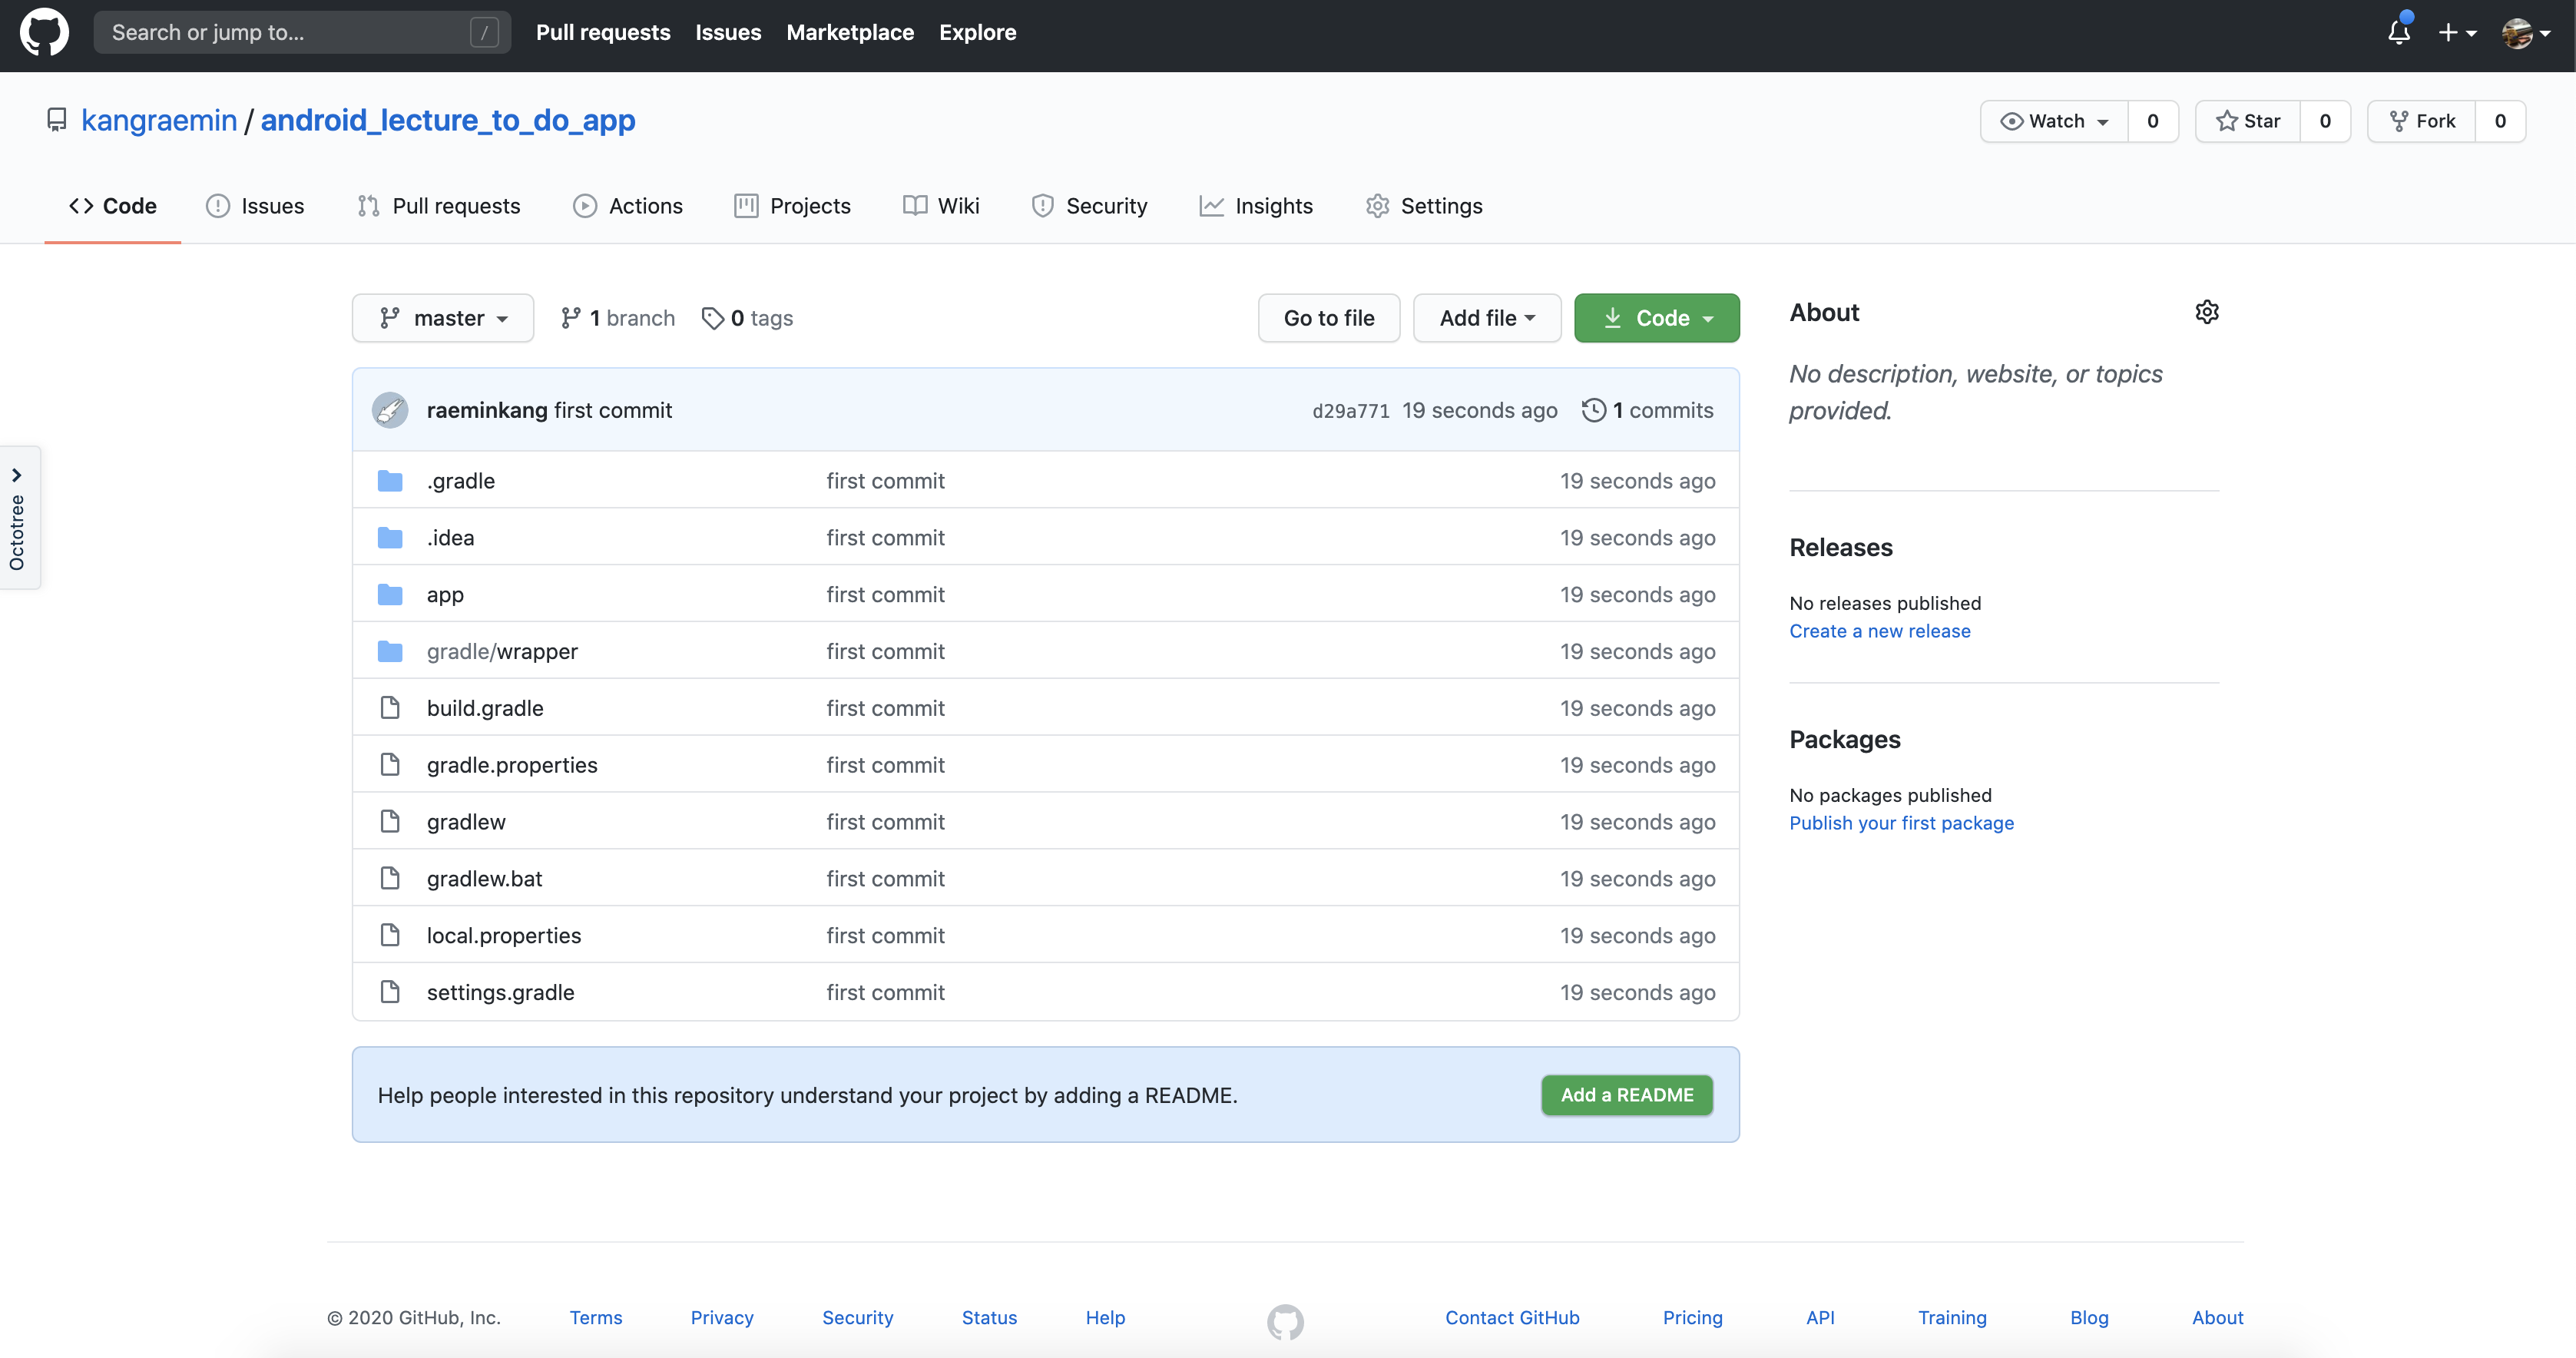Viewport: 2576px width, 1358px height.
Task: Open Explore in the top navigation
Action: tap(978, 32)
